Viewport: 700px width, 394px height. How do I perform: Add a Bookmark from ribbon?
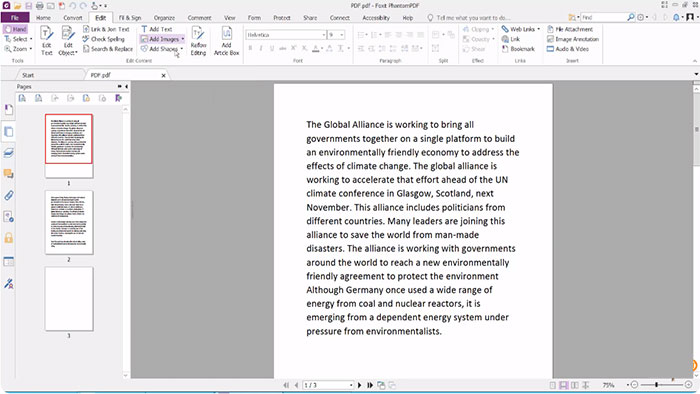tap(518, 49)
